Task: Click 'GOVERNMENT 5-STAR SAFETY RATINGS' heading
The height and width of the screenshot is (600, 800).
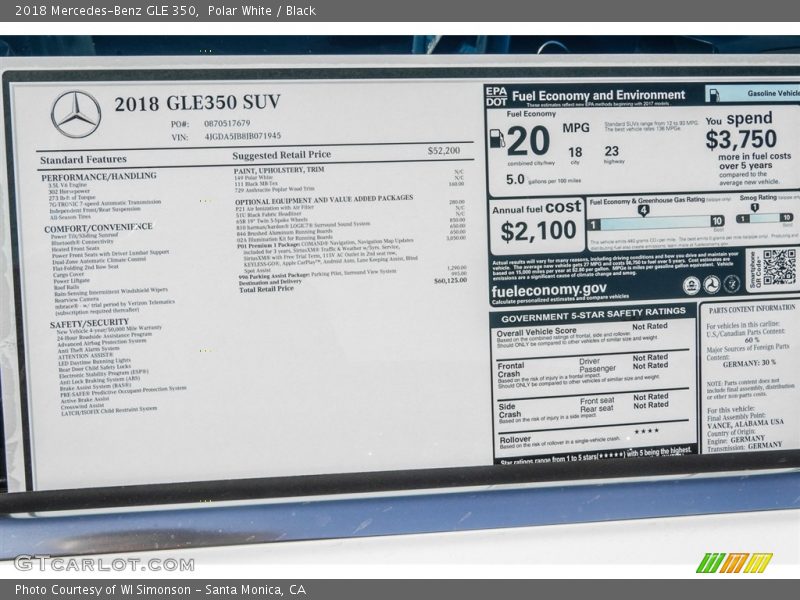Action: [593, 315]
